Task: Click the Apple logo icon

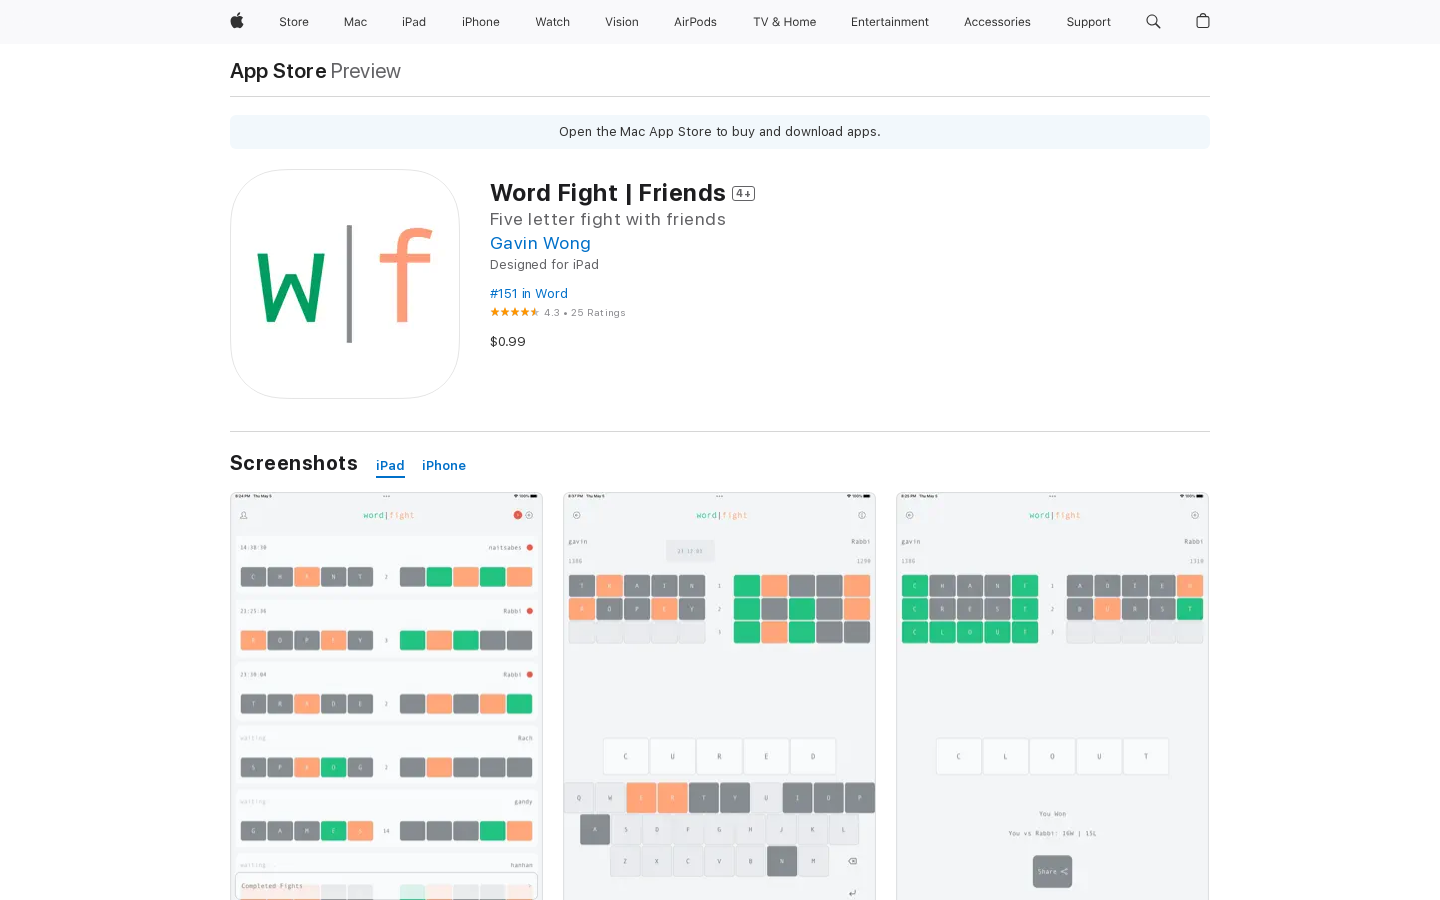Action: [x=237, y=21]
